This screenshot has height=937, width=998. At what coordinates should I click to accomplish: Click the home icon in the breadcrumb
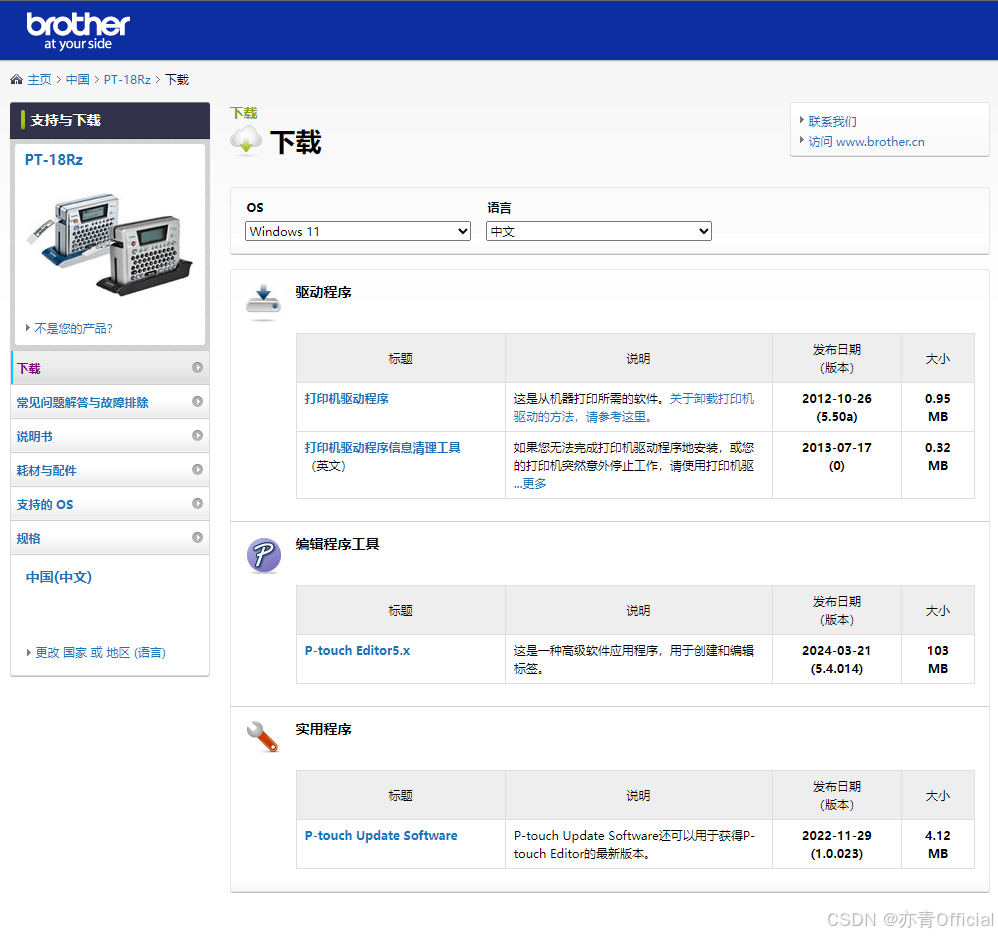17,80
